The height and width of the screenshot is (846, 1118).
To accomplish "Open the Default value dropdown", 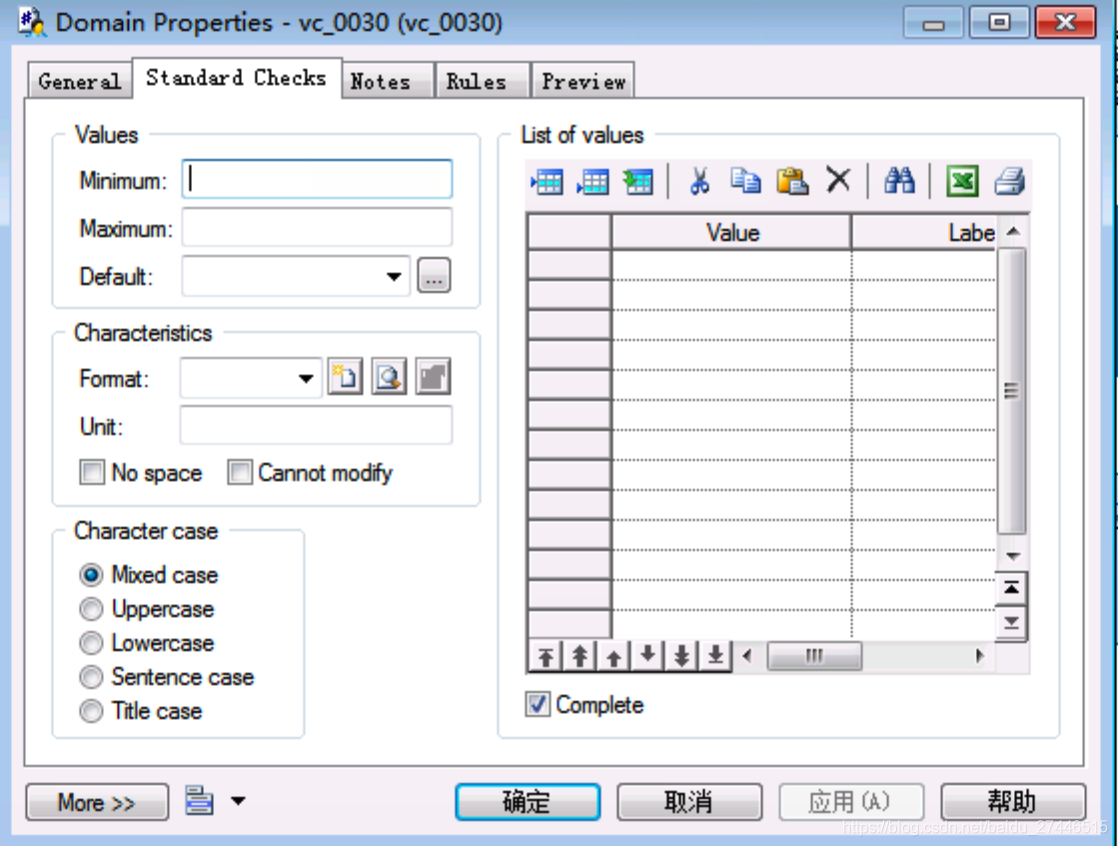I will point(394,277).
